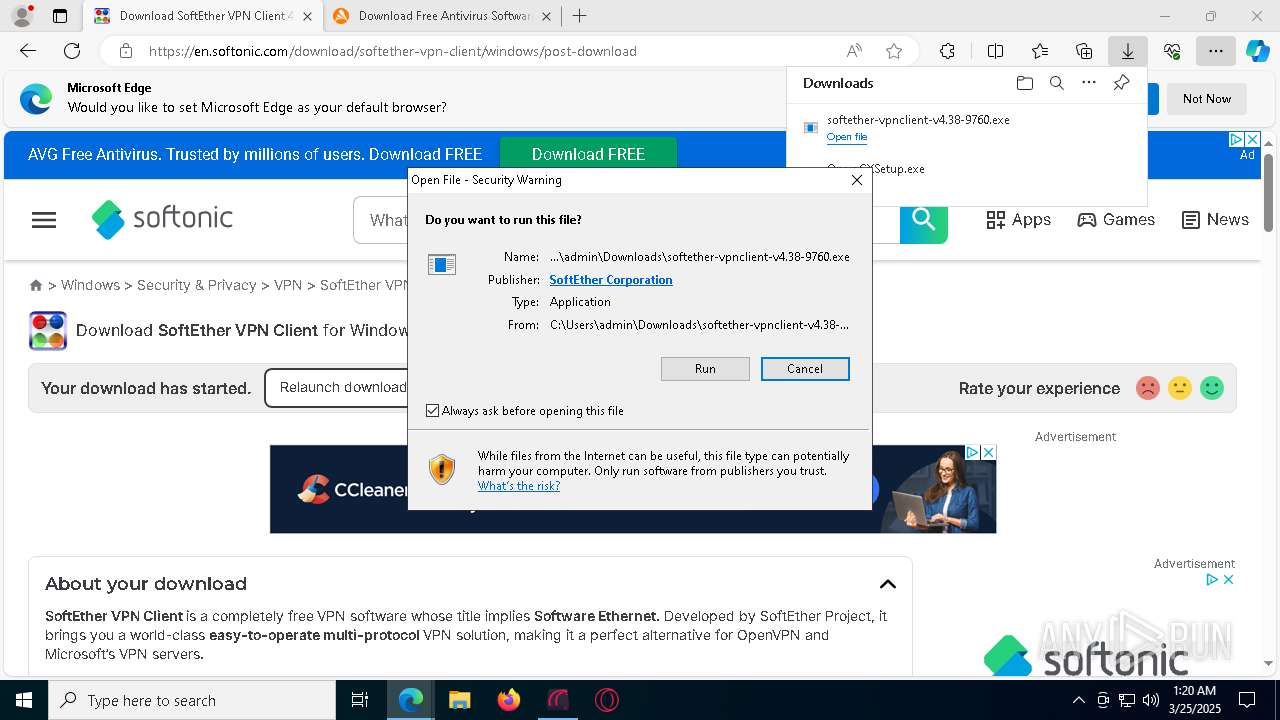Open Favorites list icon
This screenshot has height=720, width=1280.
tap(1040, 51)
